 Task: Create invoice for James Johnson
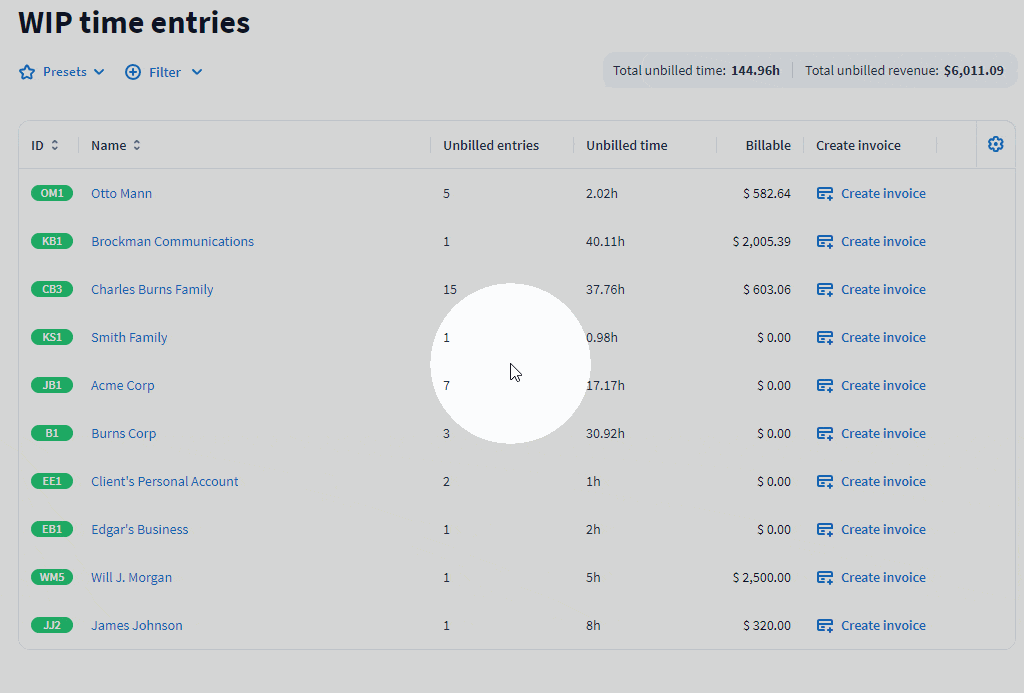tap(882, 625)
